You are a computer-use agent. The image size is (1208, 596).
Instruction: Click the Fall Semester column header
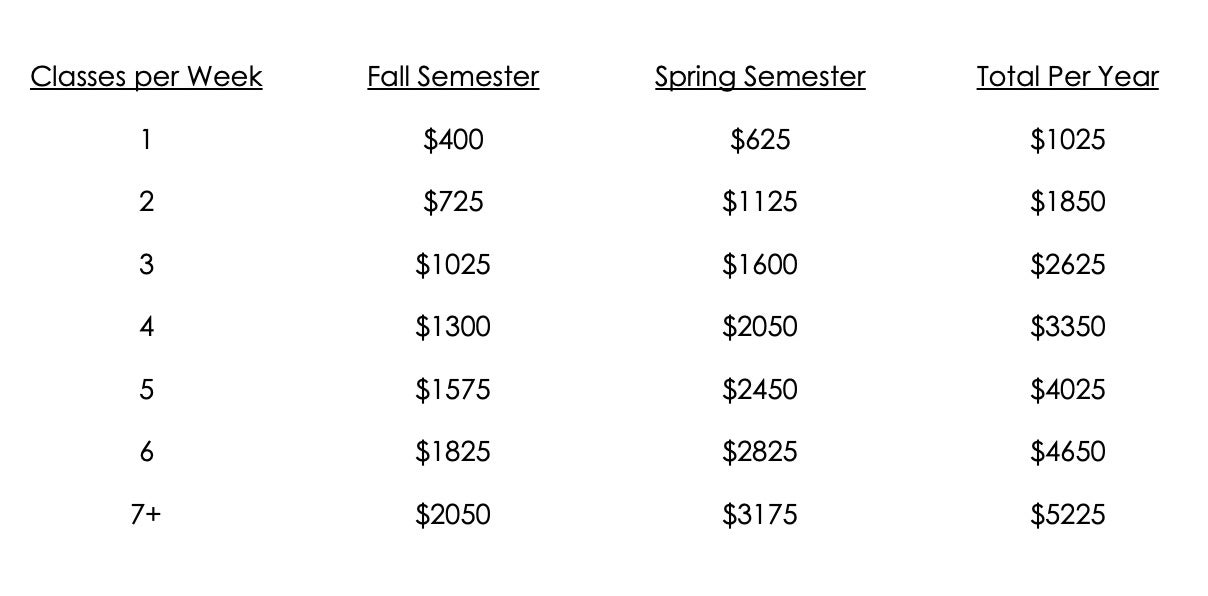click(x=453, y=77)
